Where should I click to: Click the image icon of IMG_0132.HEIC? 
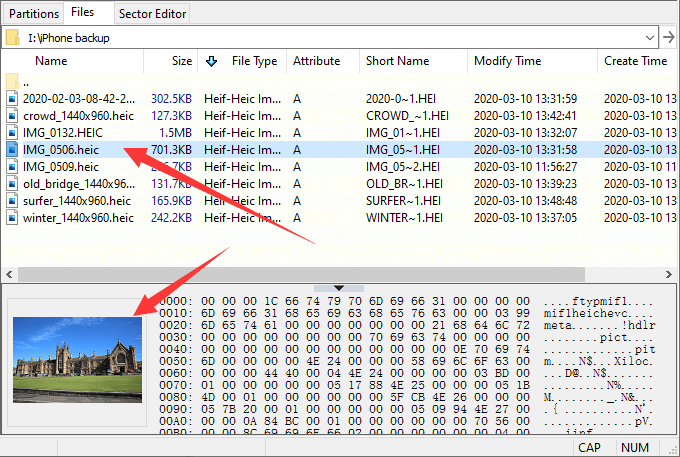(x=12, y=133)
